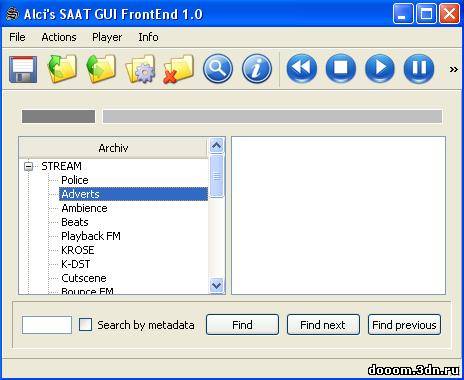Screen dimensions: 464x380
Task: Enable Search by metadata checkbox
Action: (85, 324)
